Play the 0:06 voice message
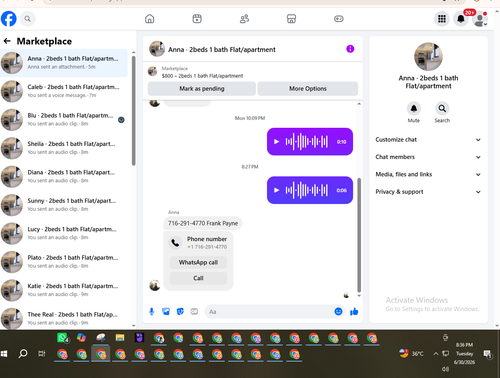Image resolution: width=500 pixels, height=378 pixels. click(x=276, y=190)
